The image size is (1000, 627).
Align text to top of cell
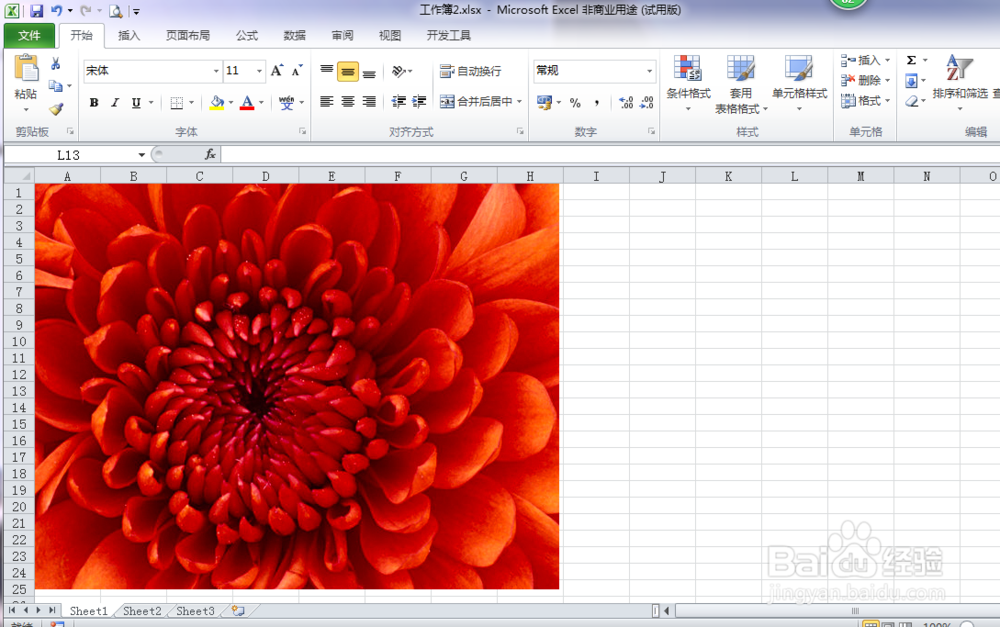(327, 71)
